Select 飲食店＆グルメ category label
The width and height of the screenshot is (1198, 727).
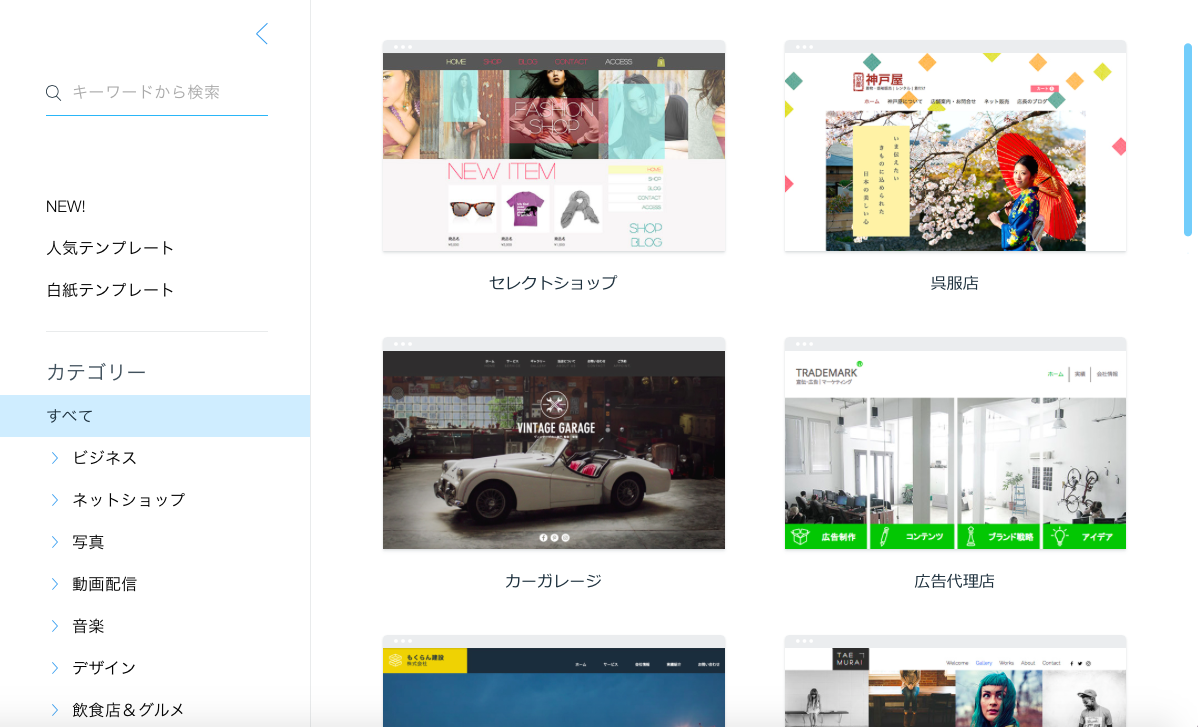pos(128,710)
